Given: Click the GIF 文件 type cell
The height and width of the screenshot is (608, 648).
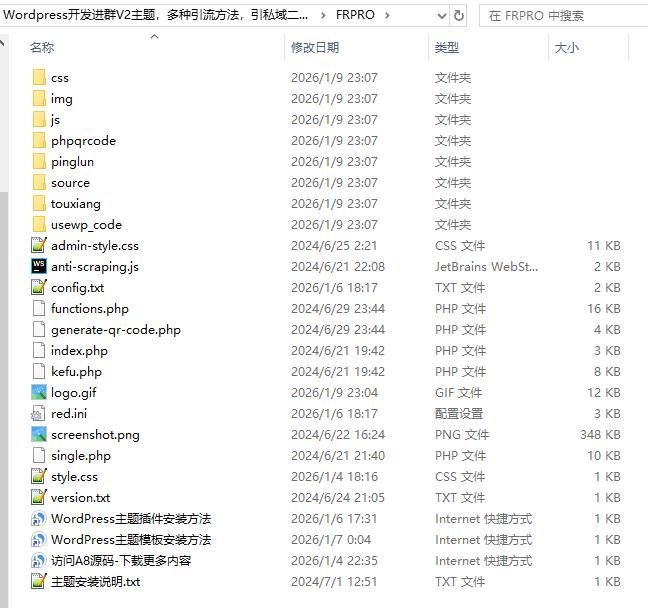Looking at the screenshot, I should point(458,393).
